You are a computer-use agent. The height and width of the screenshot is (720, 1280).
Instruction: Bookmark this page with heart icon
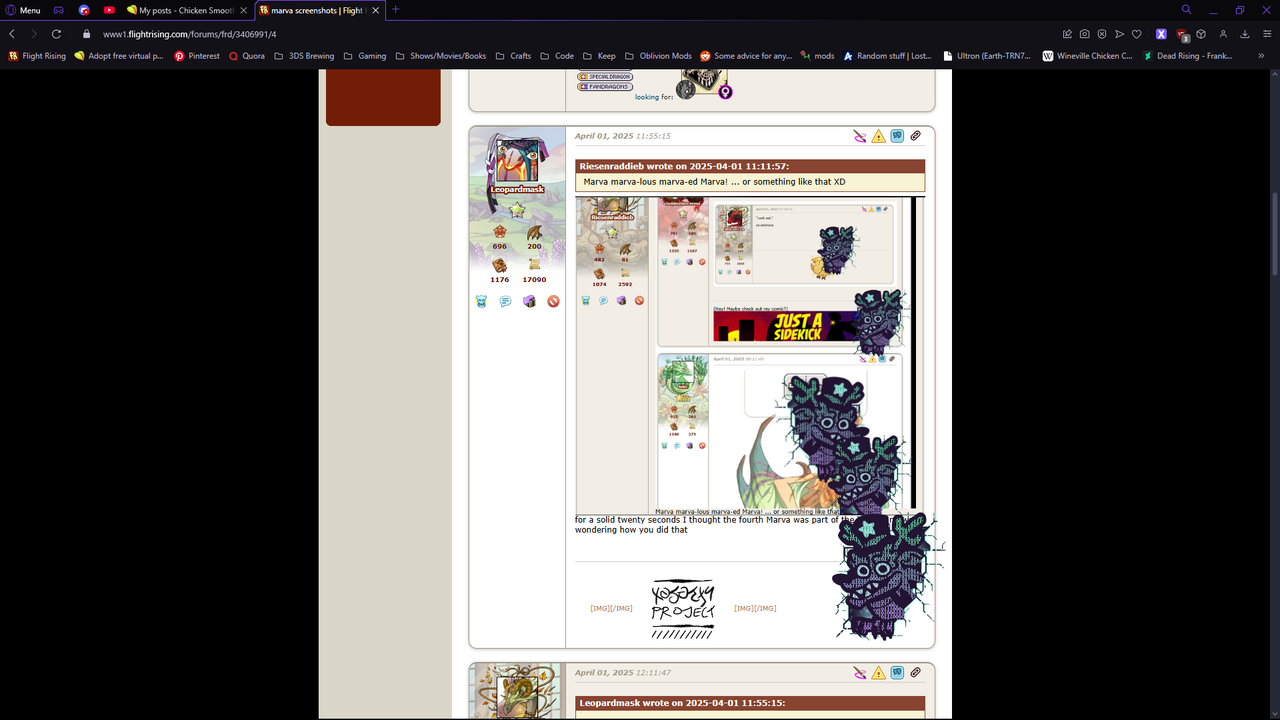(x=1136, y=34)
